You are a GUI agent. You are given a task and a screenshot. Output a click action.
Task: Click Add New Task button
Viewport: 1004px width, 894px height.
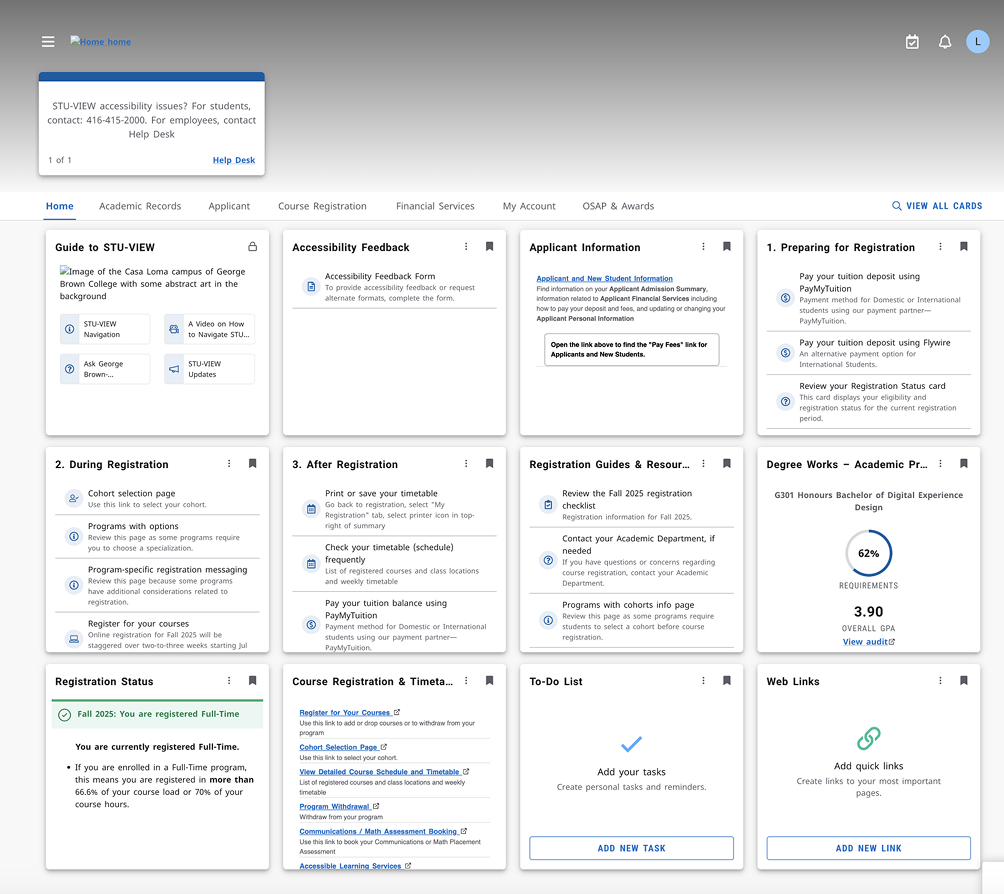point(631,848)
